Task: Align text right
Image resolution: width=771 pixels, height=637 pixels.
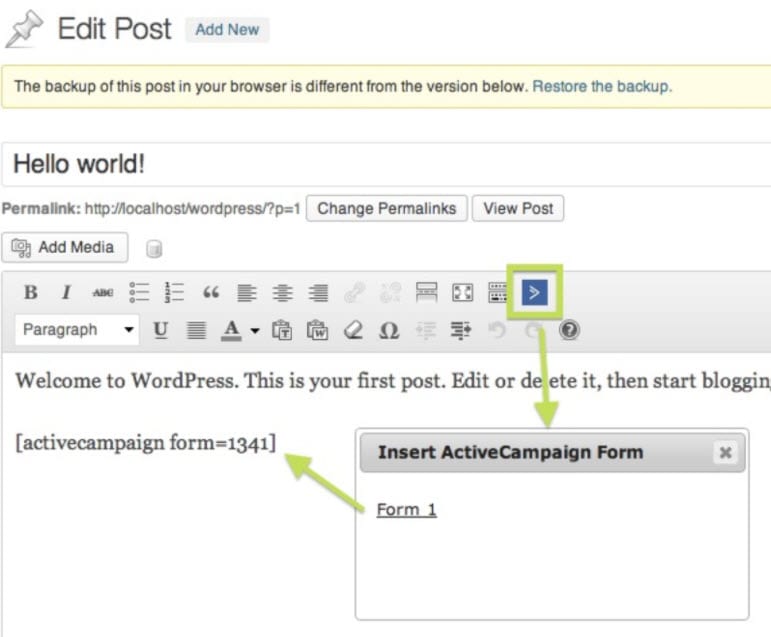Action: 319,293
